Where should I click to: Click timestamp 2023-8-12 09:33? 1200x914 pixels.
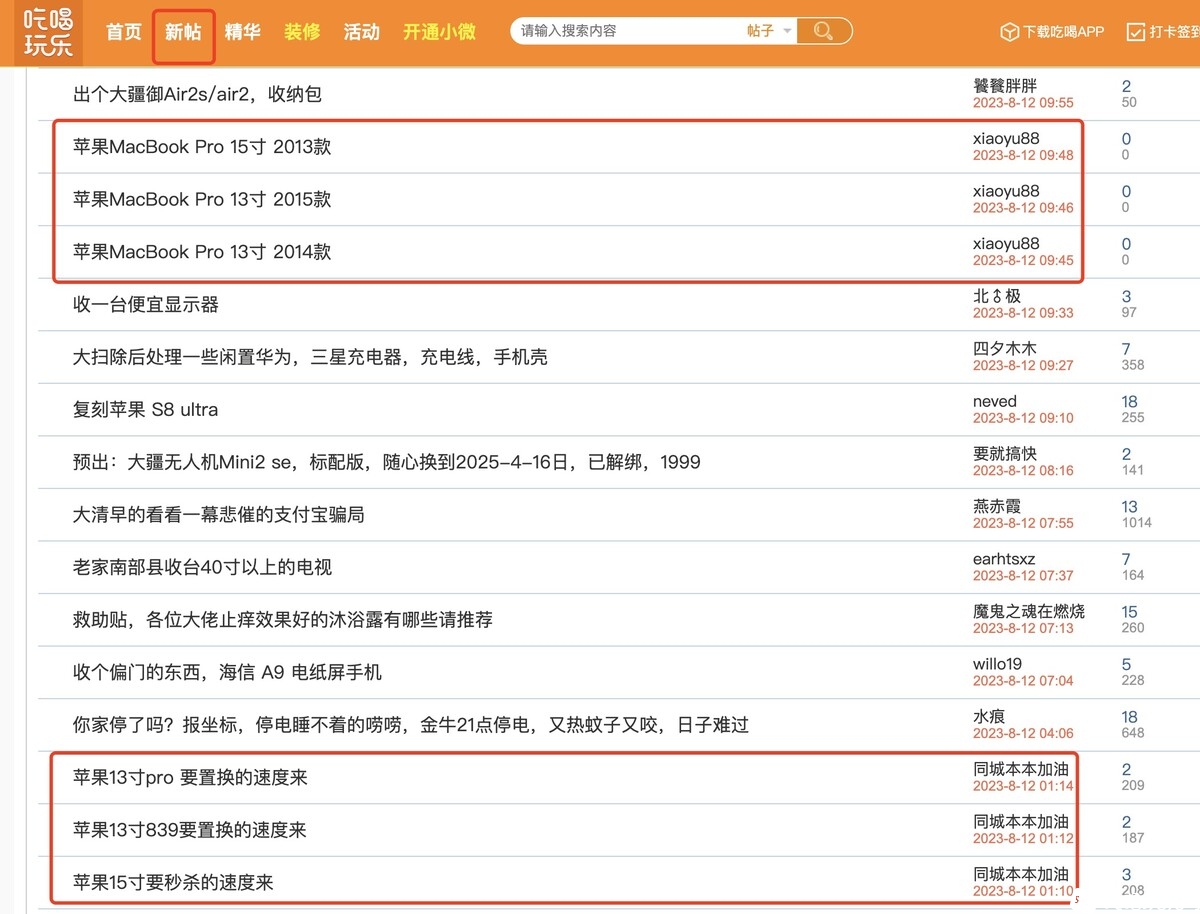point(1023,313)
